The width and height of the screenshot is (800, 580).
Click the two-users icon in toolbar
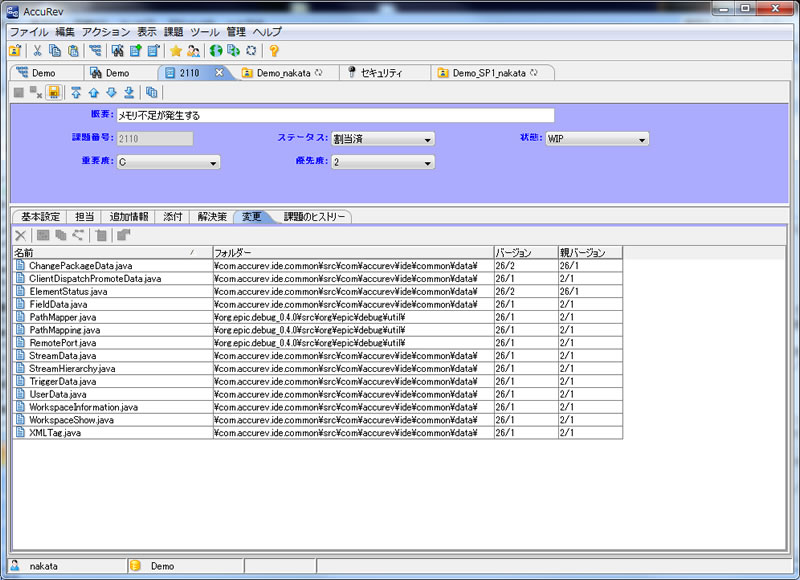pos(193,51)
